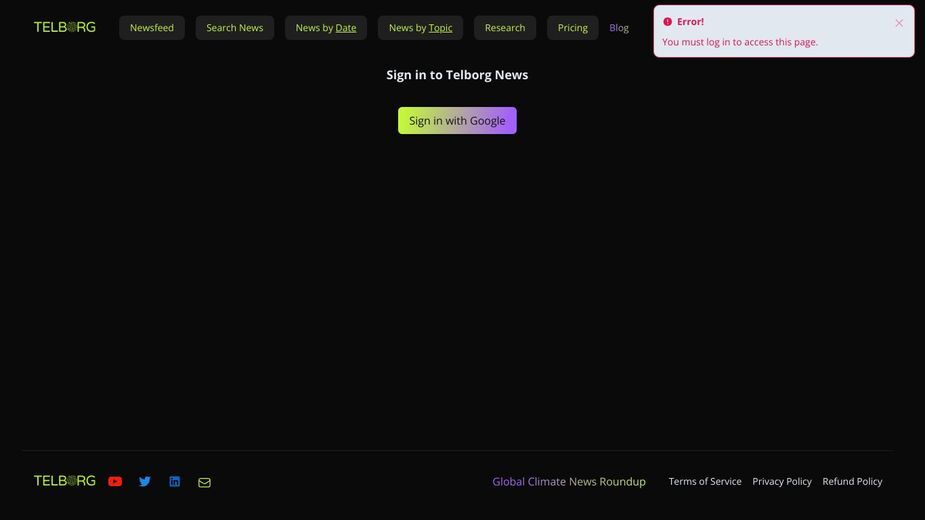Open the Research section

point(505,28)
